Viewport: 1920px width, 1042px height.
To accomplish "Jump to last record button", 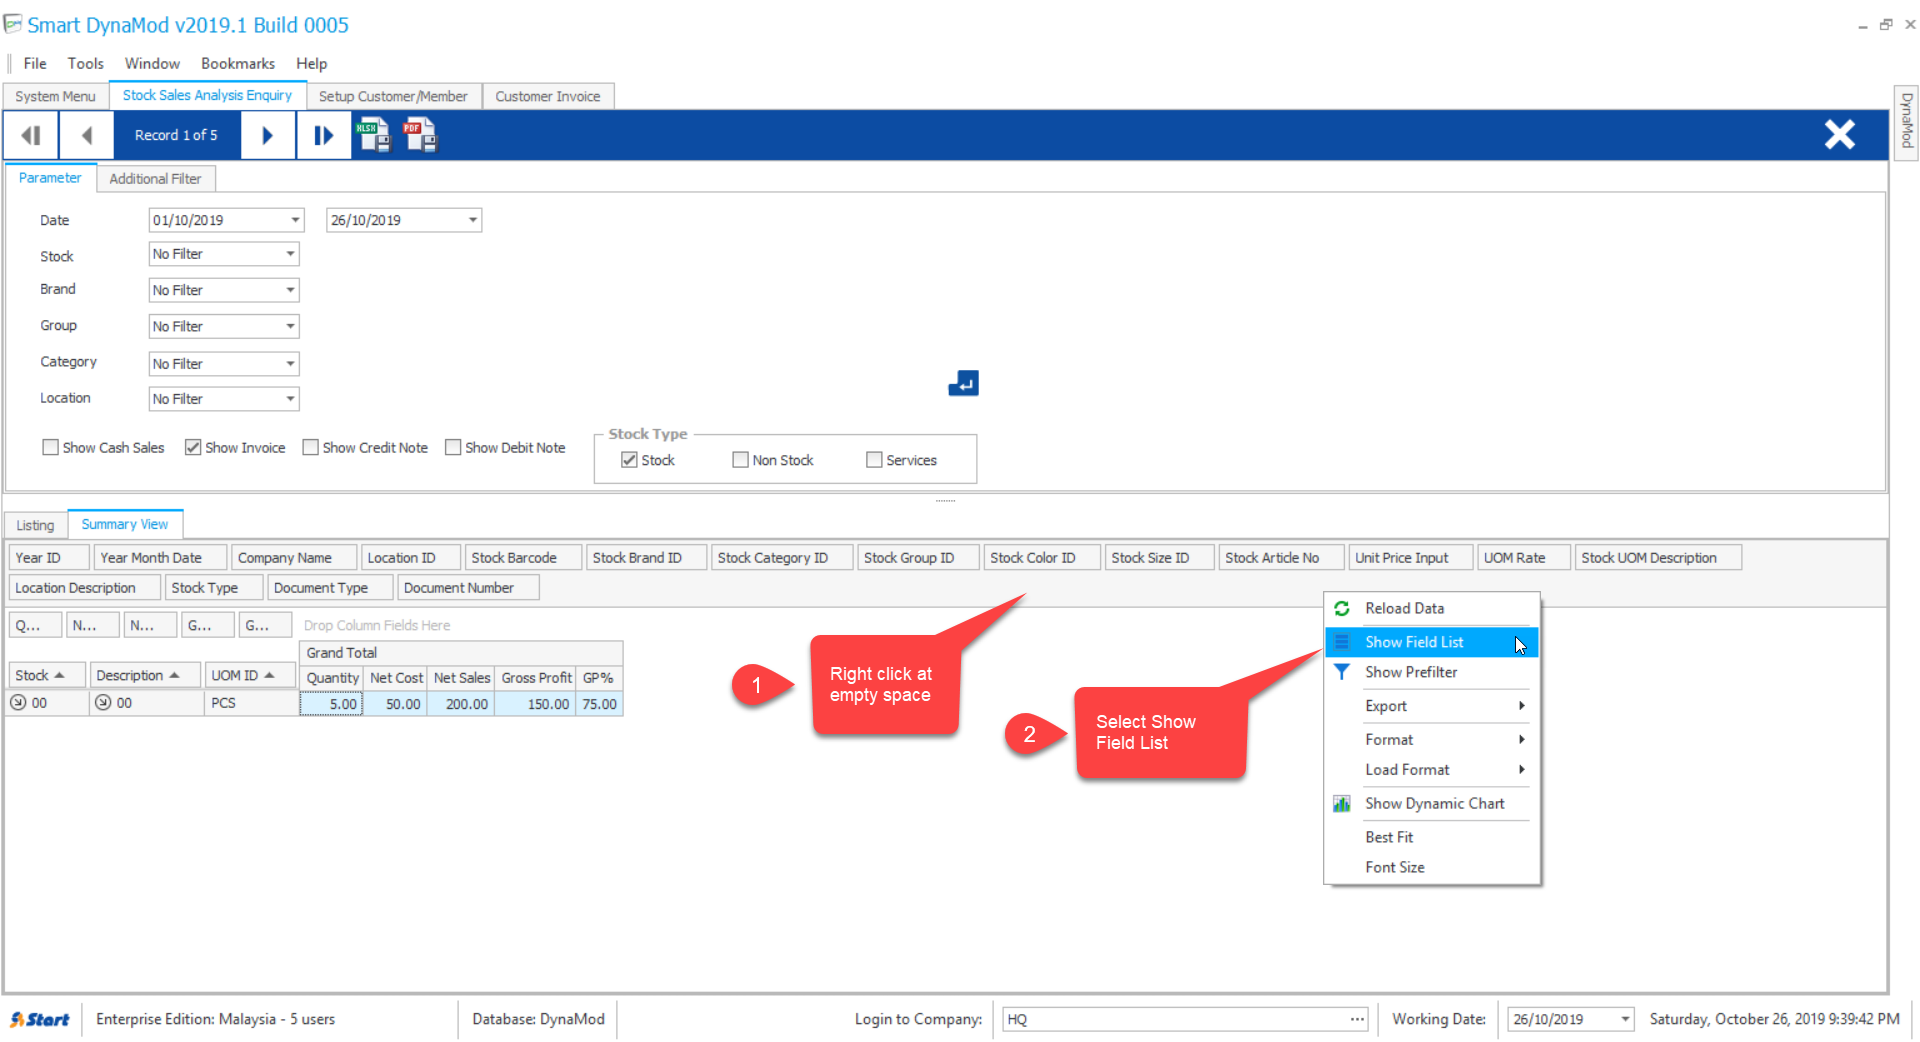I will pos(323,135).
